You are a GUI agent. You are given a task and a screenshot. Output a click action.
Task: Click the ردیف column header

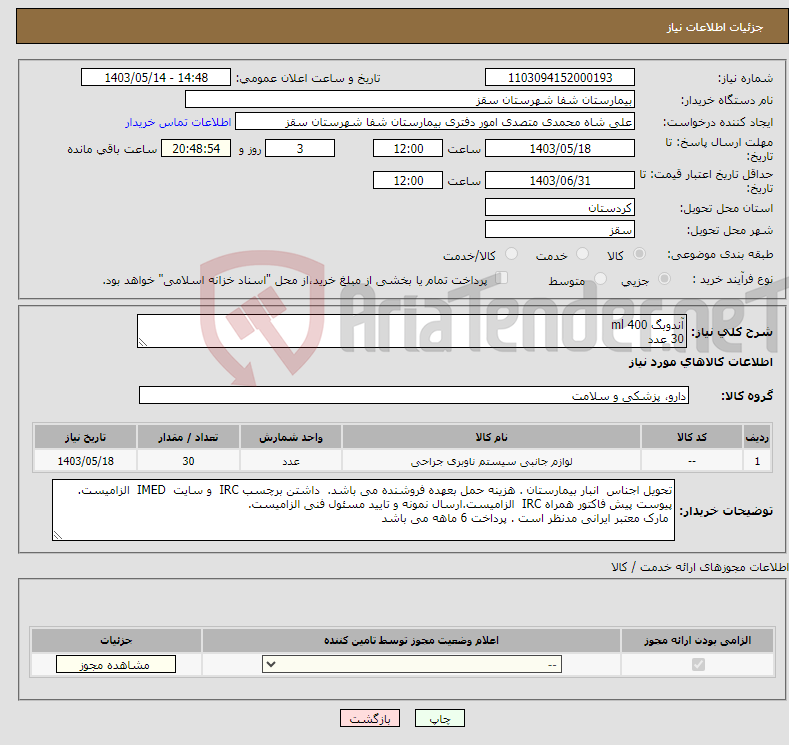pyautogui.click(x=757, y=437)
